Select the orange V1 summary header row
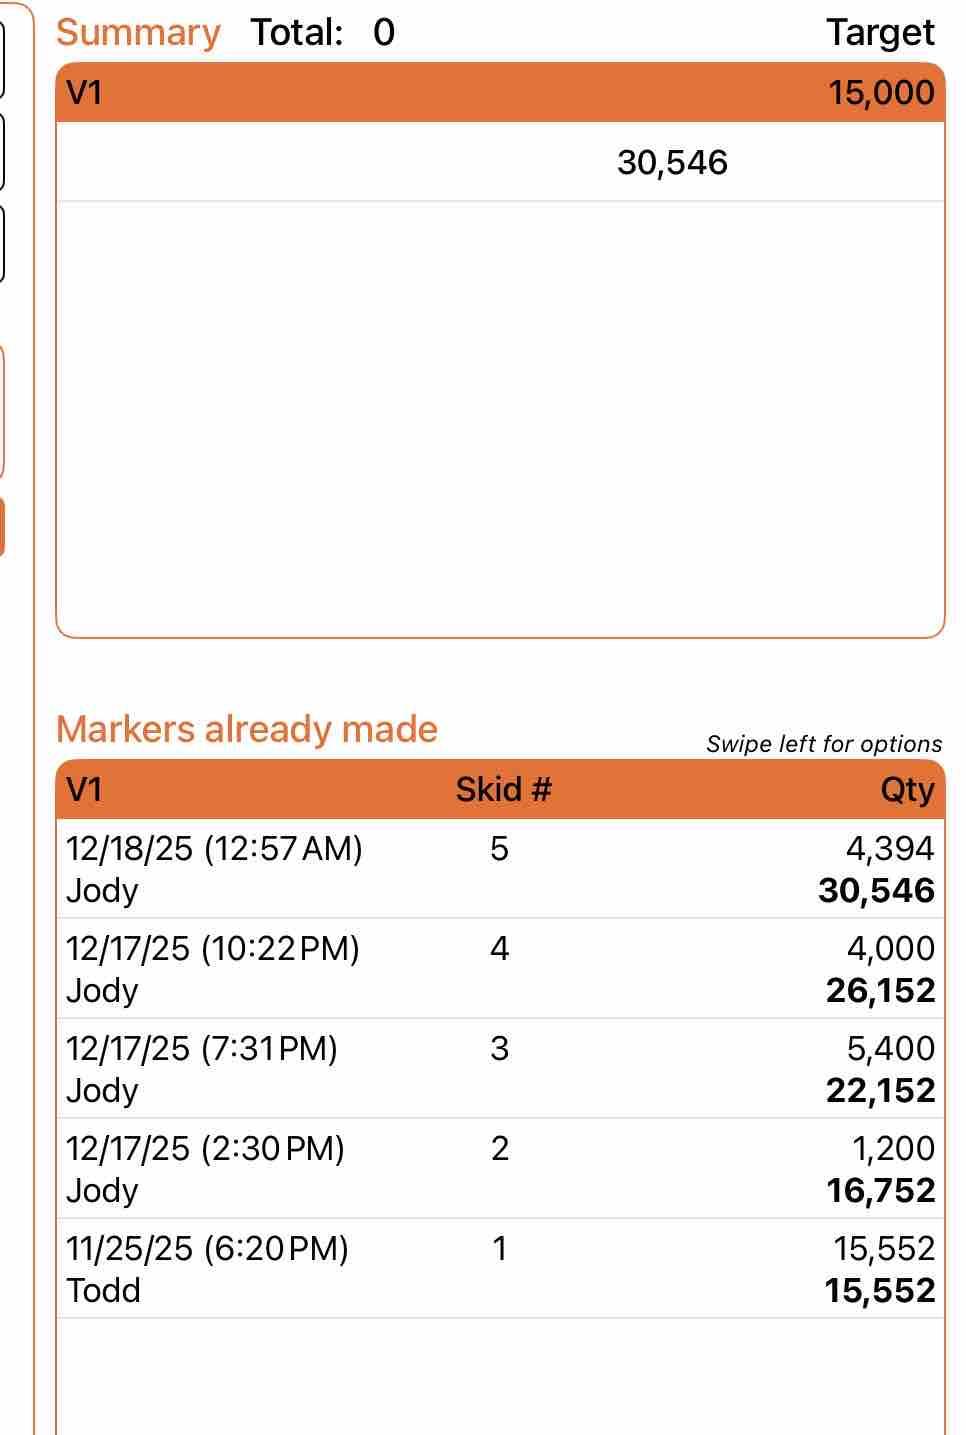 (500, 93)
